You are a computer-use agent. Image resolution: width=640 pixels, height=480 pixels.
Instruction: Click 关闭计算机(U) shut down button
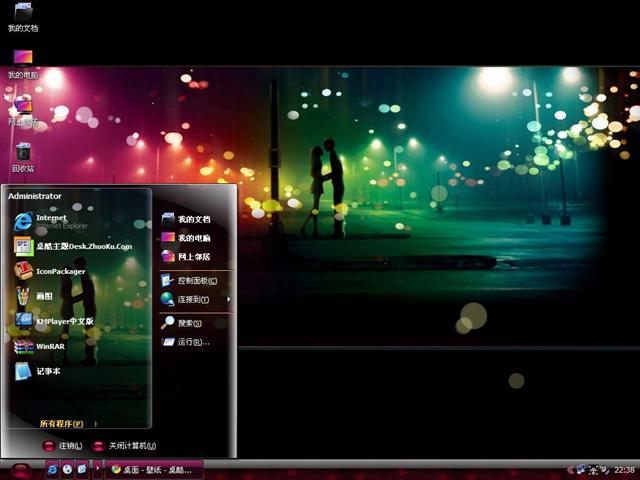click(x=124, y=446)
